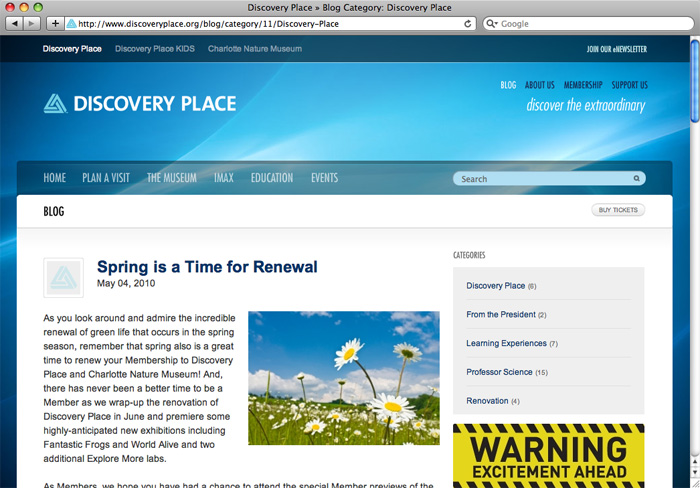Click the scrollbar up arrow
This screenshot has height=488, width=700.
click(x=695, y=462)
